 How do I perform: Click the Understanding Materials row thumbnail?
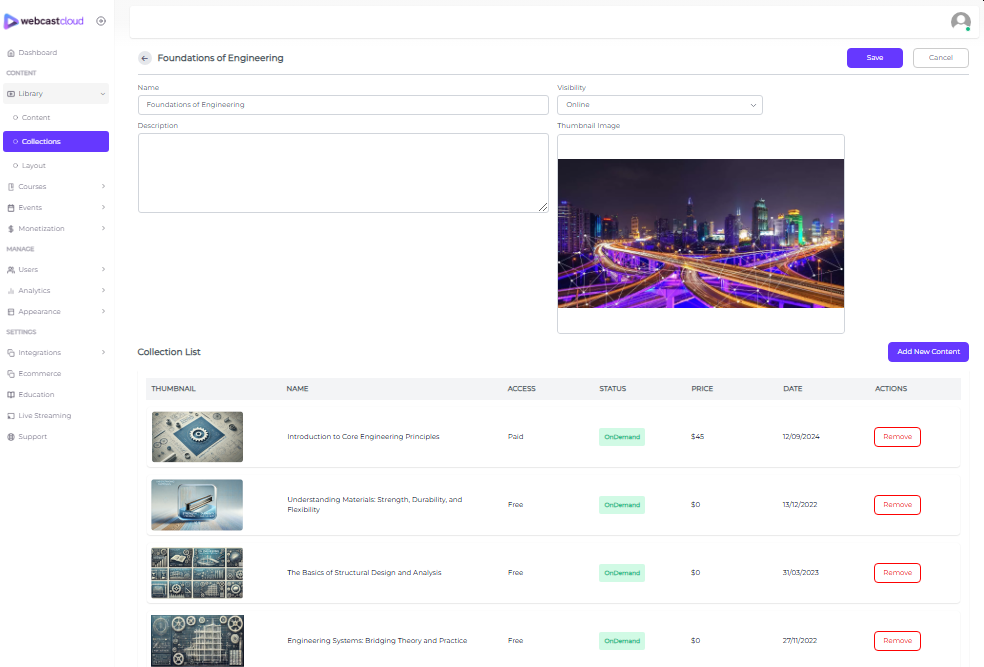(x=197, y=505)
